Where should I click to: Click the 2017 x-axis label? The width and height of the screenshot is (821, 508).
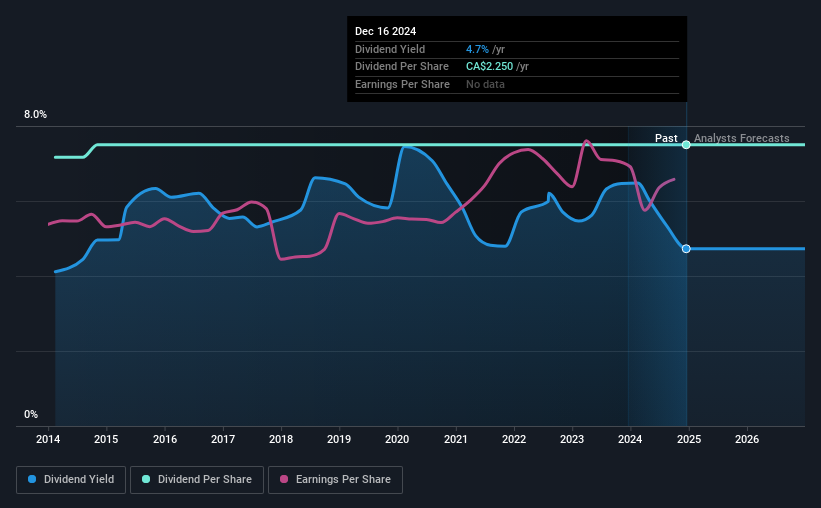click(223, 439)
